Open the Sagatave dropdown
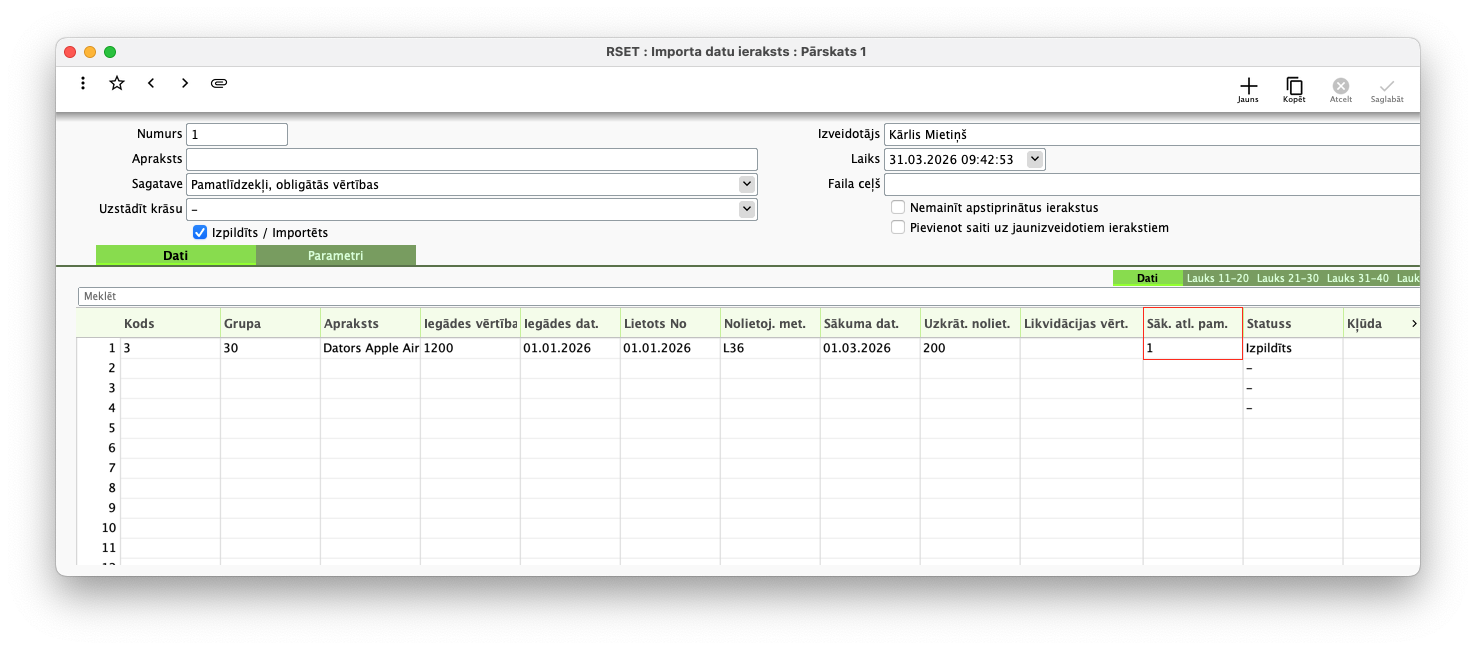 [x=746, y=184]
